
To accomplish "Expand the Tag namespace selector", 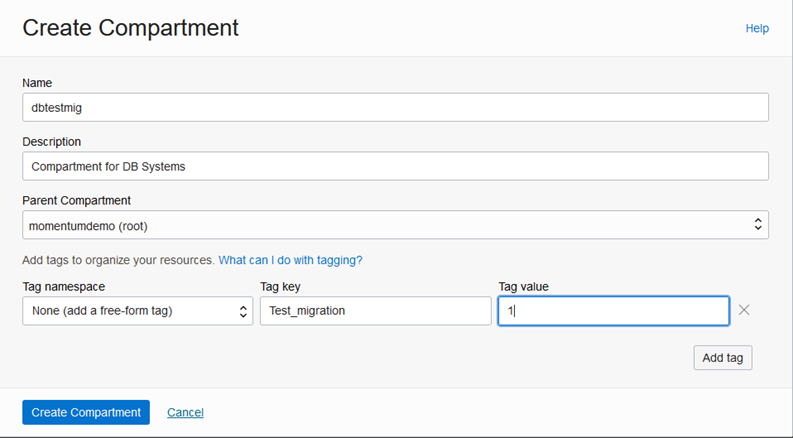I will click(137, 311).
